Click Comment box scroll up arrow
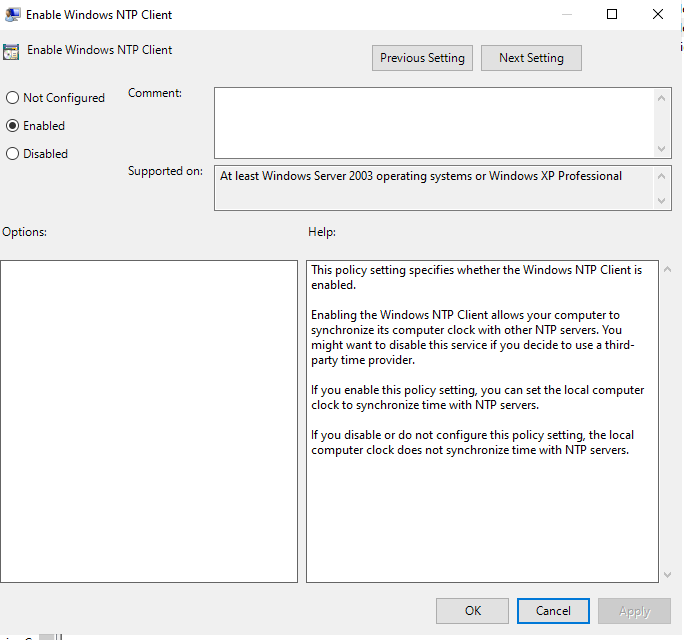 click(661, 98)
